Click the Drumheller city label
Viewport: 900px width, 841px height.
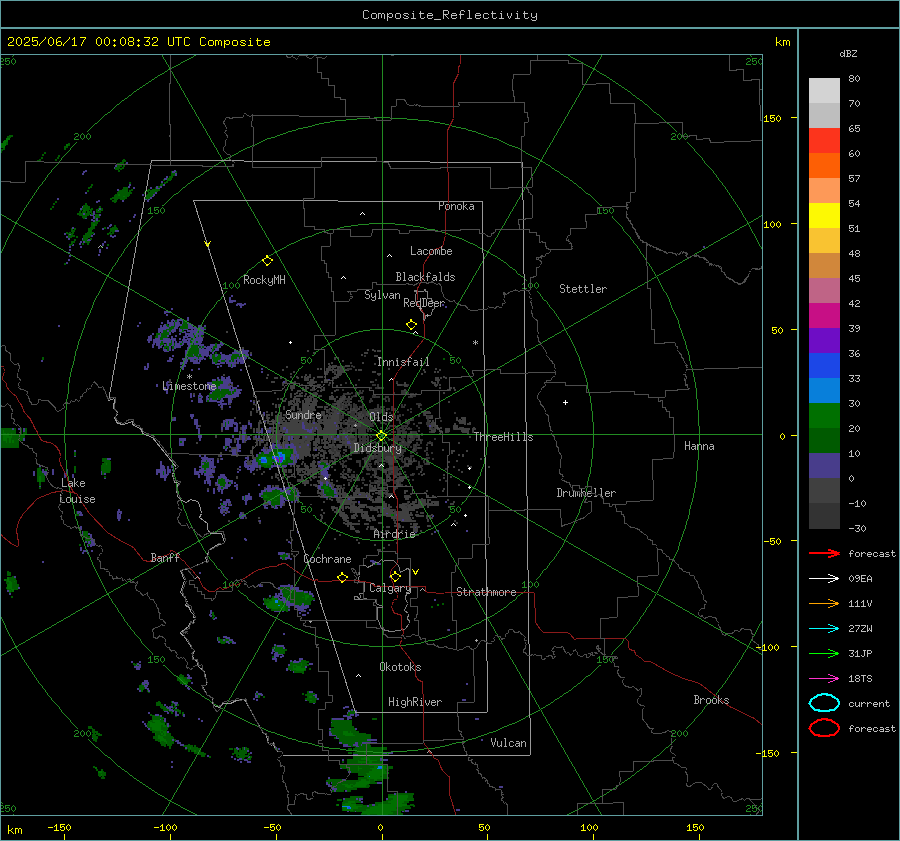coord(586,493)
